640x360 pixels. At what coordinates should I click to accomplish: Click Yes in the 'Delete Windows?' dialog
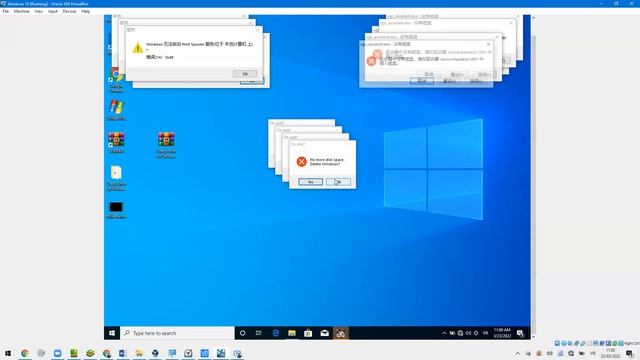[x=310, y=182]
